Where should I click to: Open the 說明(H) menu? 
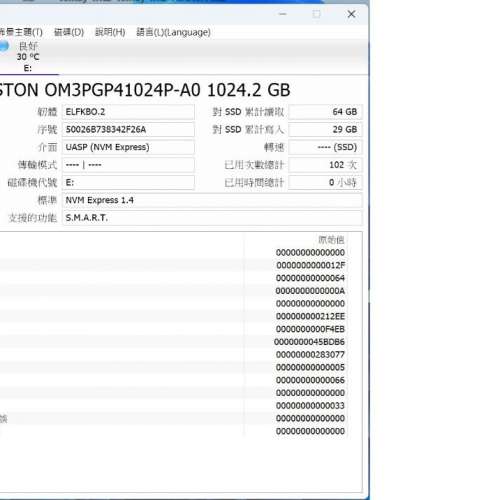click(x=110, y=32)
